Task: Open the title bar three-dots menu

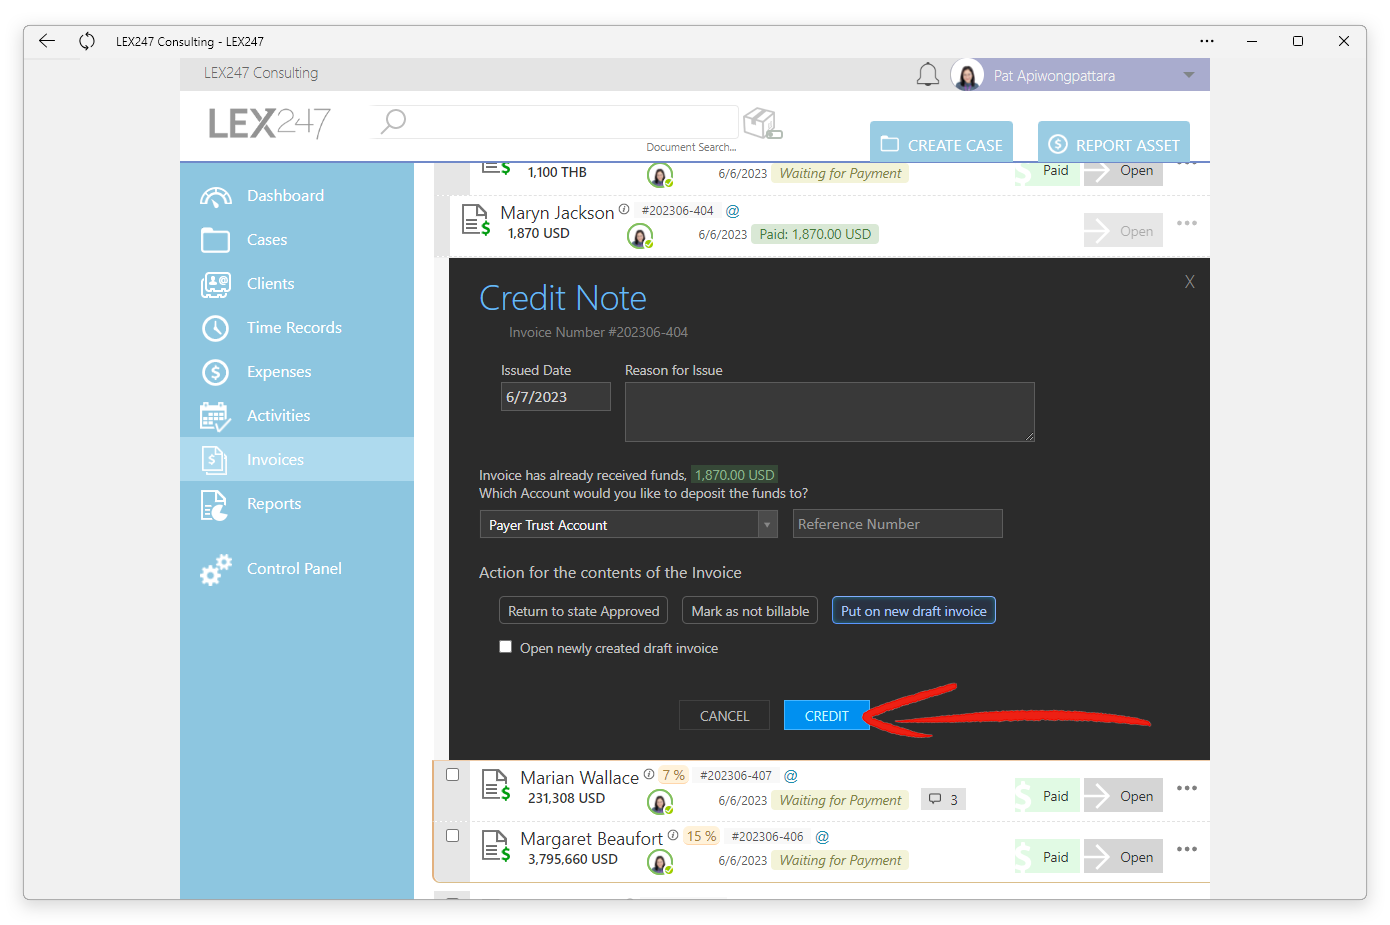Action: tap(1207, 41)
